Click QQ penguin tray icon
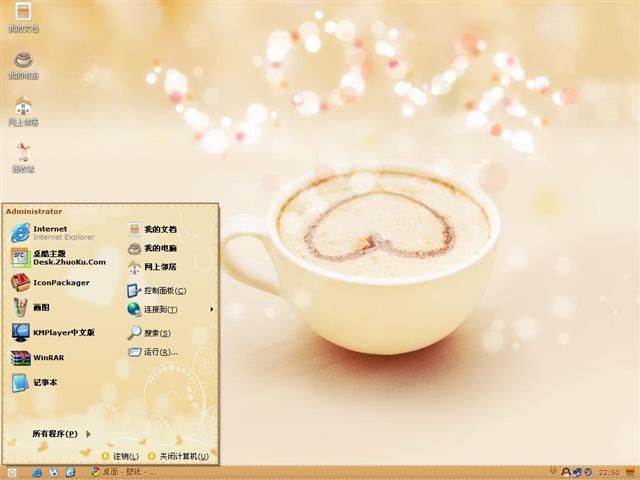The height and width of the screenshot is (480, 640). tap(565, 472)
